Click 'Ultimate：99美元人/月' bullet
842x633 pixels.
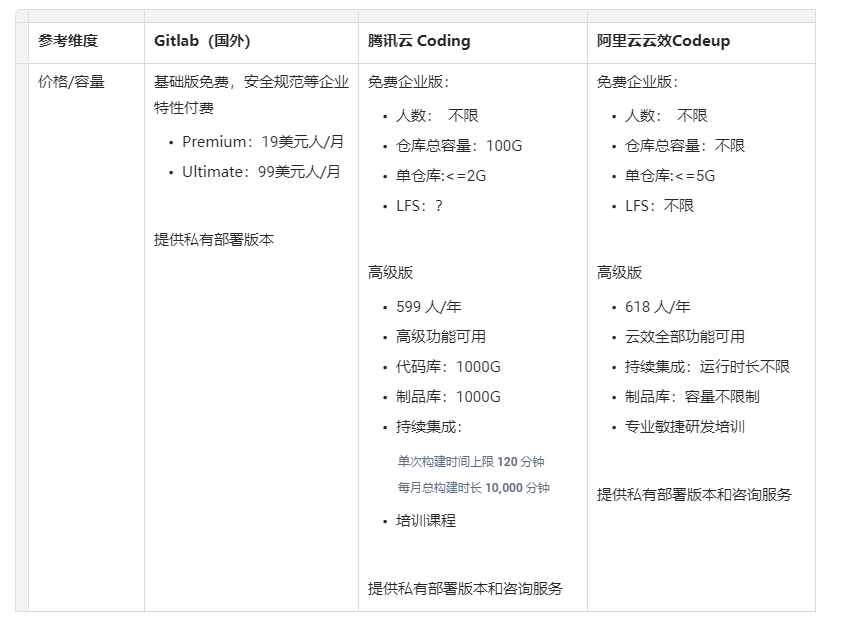coord(261,172)
